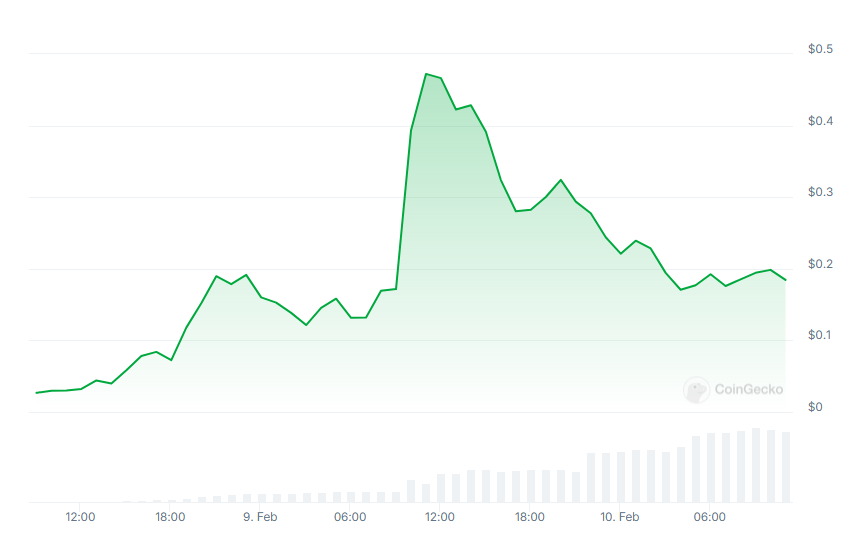Click the leftmost start of the price line
The image size is (846, 536).
tap(37, 392)
